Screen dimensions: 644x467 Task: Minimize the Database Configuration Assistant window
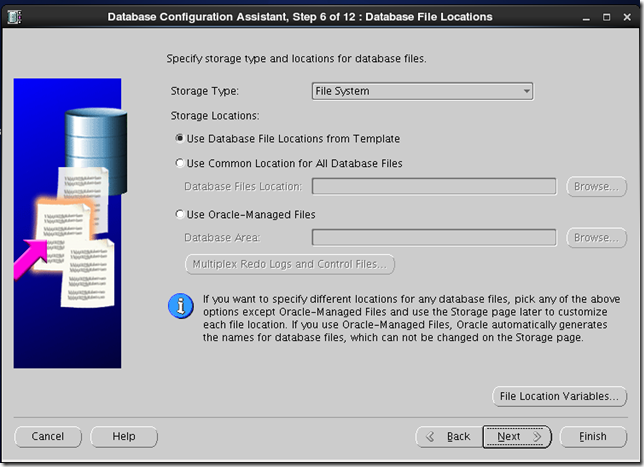point(586,17)
